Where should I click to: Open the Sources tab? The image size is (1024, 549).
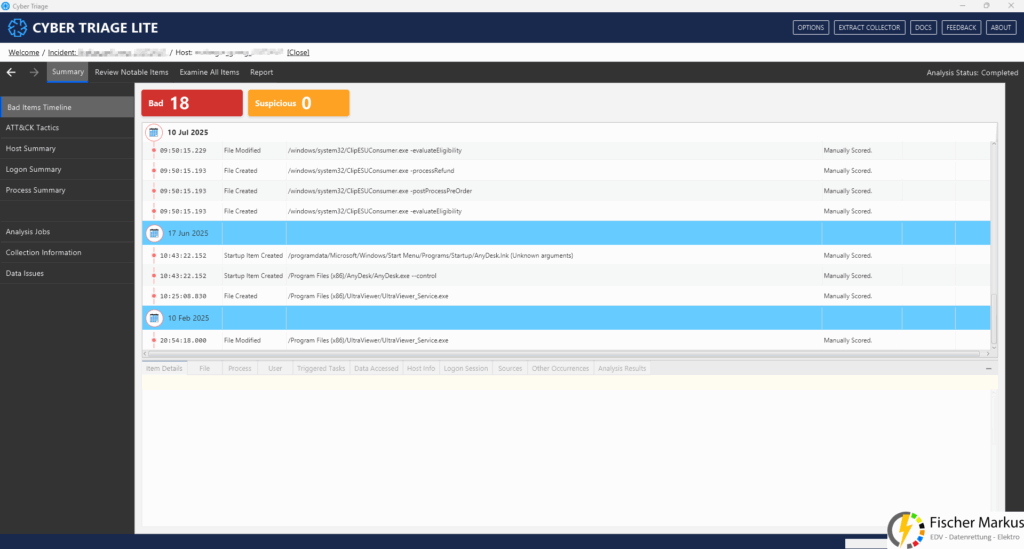pyautogui.click(x=510, y=369)
